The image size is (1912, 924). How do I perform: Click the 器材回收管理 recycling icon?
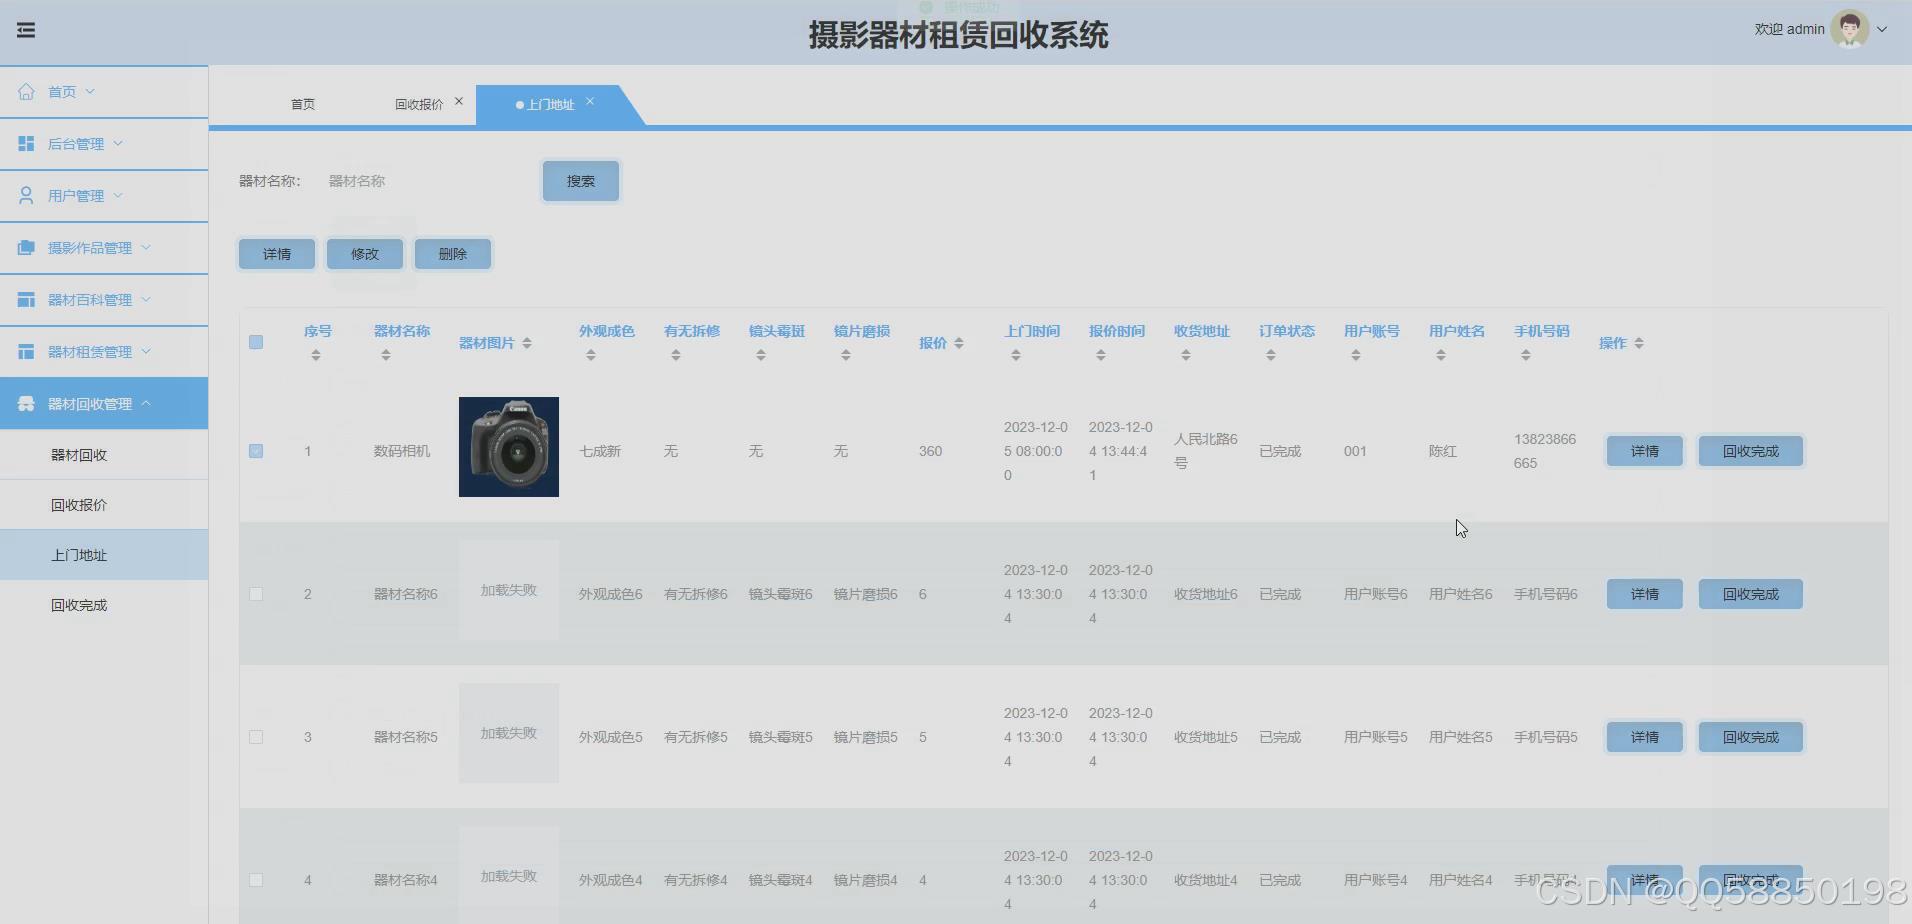[x=26, y=403]
